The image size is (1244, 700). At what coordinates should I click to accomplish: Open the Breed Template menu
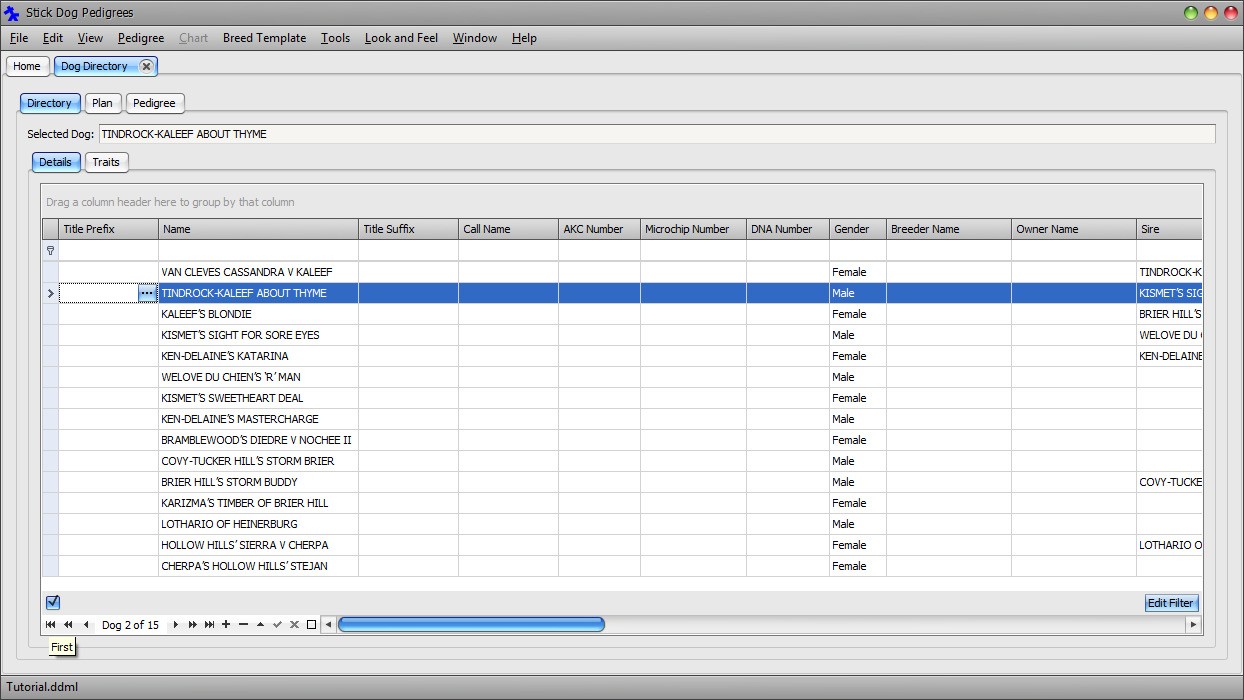(264, 38)
